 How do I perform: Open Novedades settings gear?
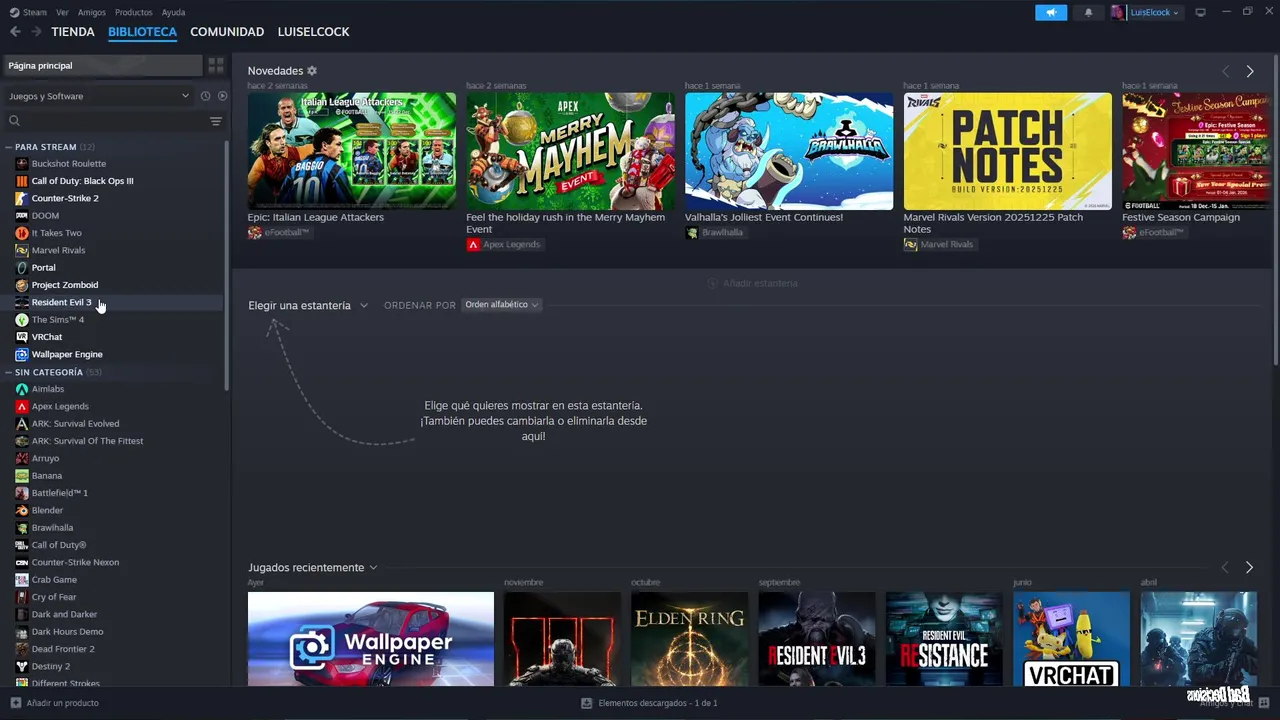click(x=312, y=71)
